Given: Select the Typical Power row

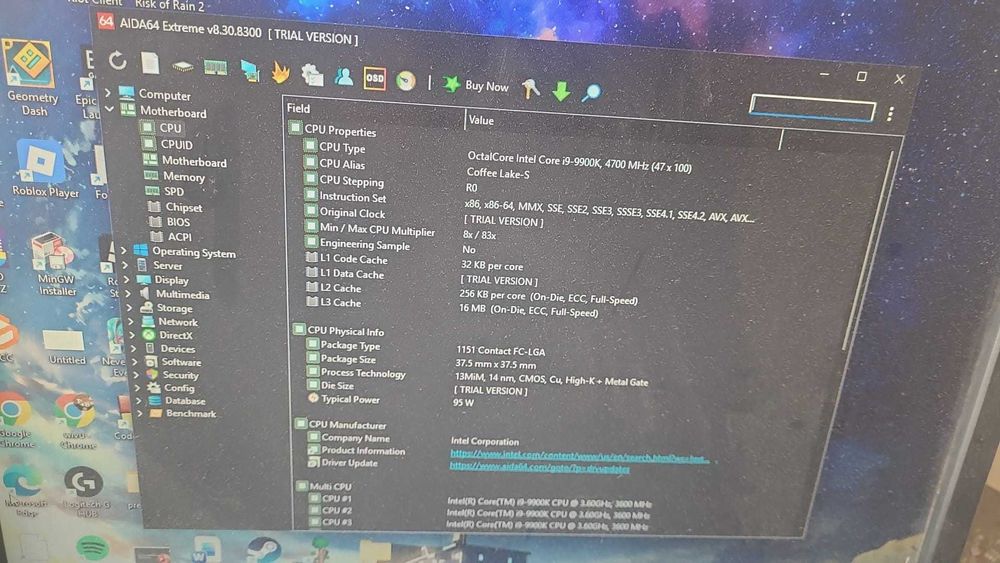Looking at the screenshot, I should pyautogui.click(x=391, y=400).
